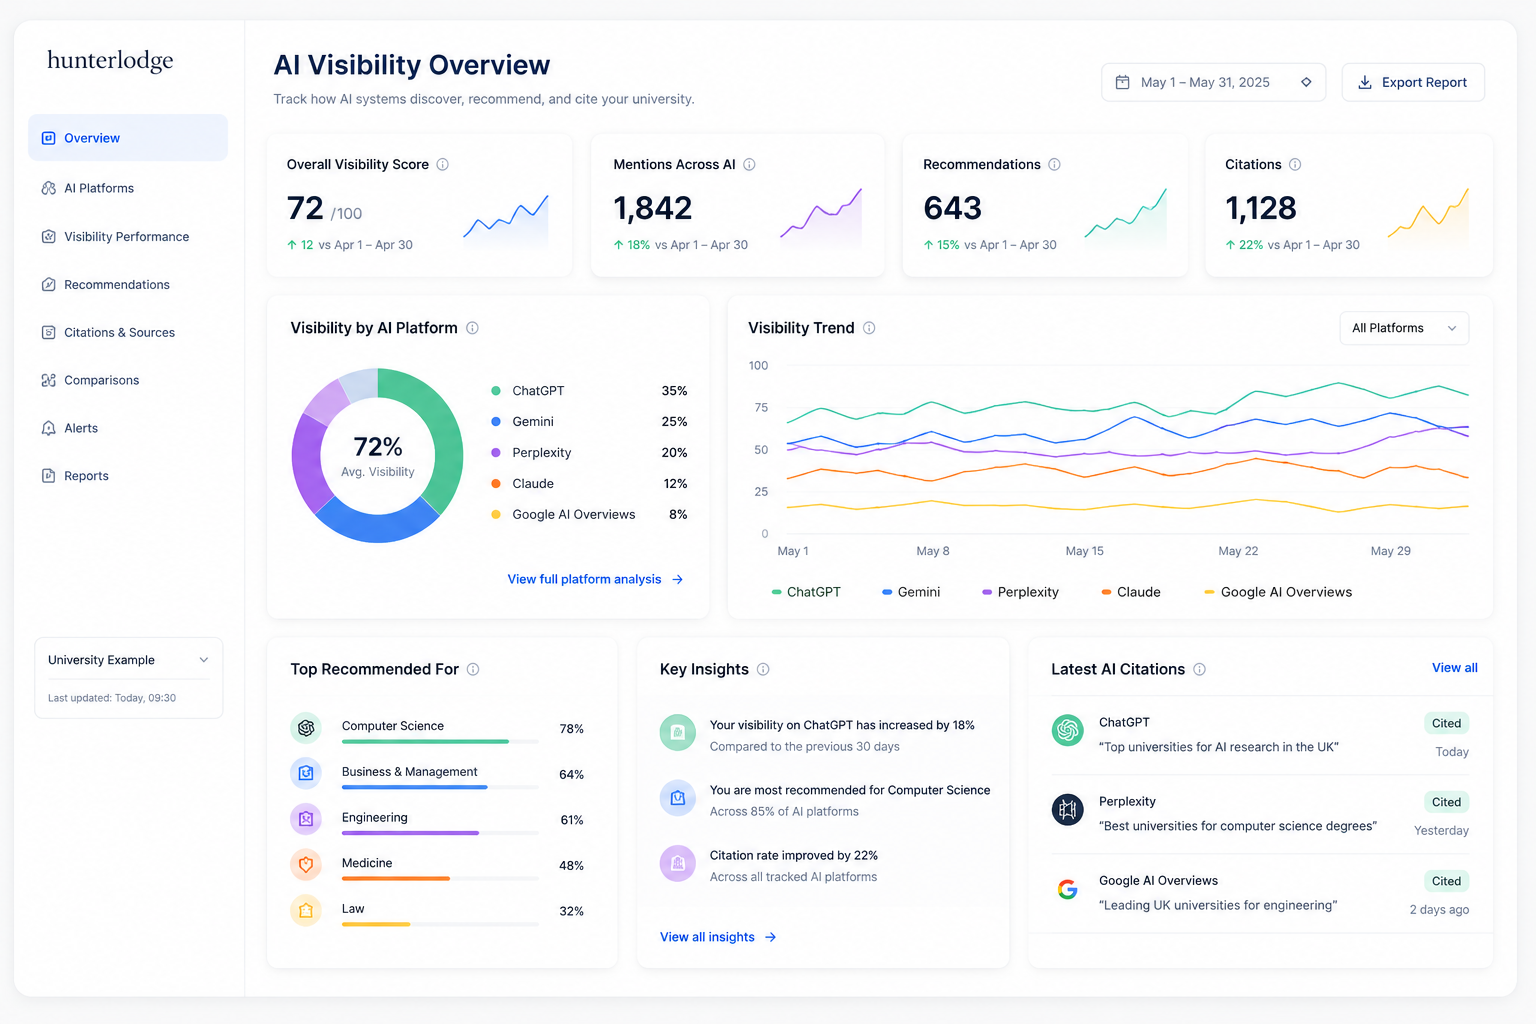Click the Law subject icon
This screenshot has height=1024, width=1536.
(x=306, y=910)
